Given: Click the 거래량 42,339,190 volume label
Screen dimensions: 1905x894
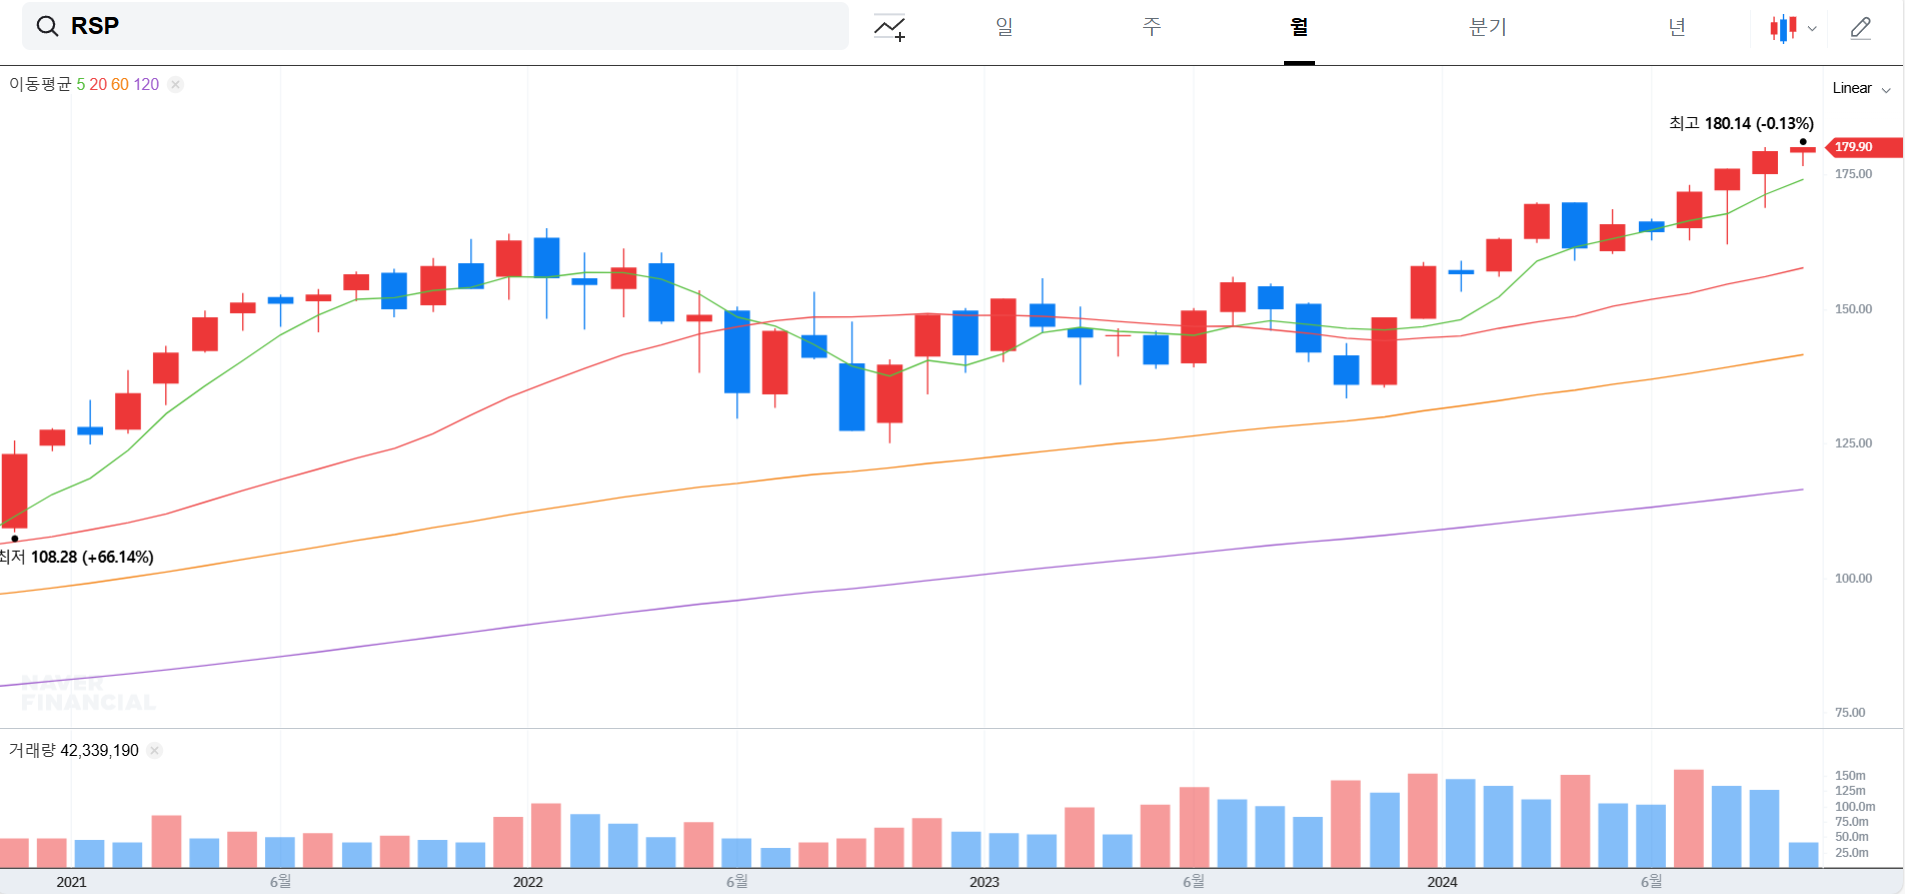Looking at the screenshot, I should tap(74, 750).
